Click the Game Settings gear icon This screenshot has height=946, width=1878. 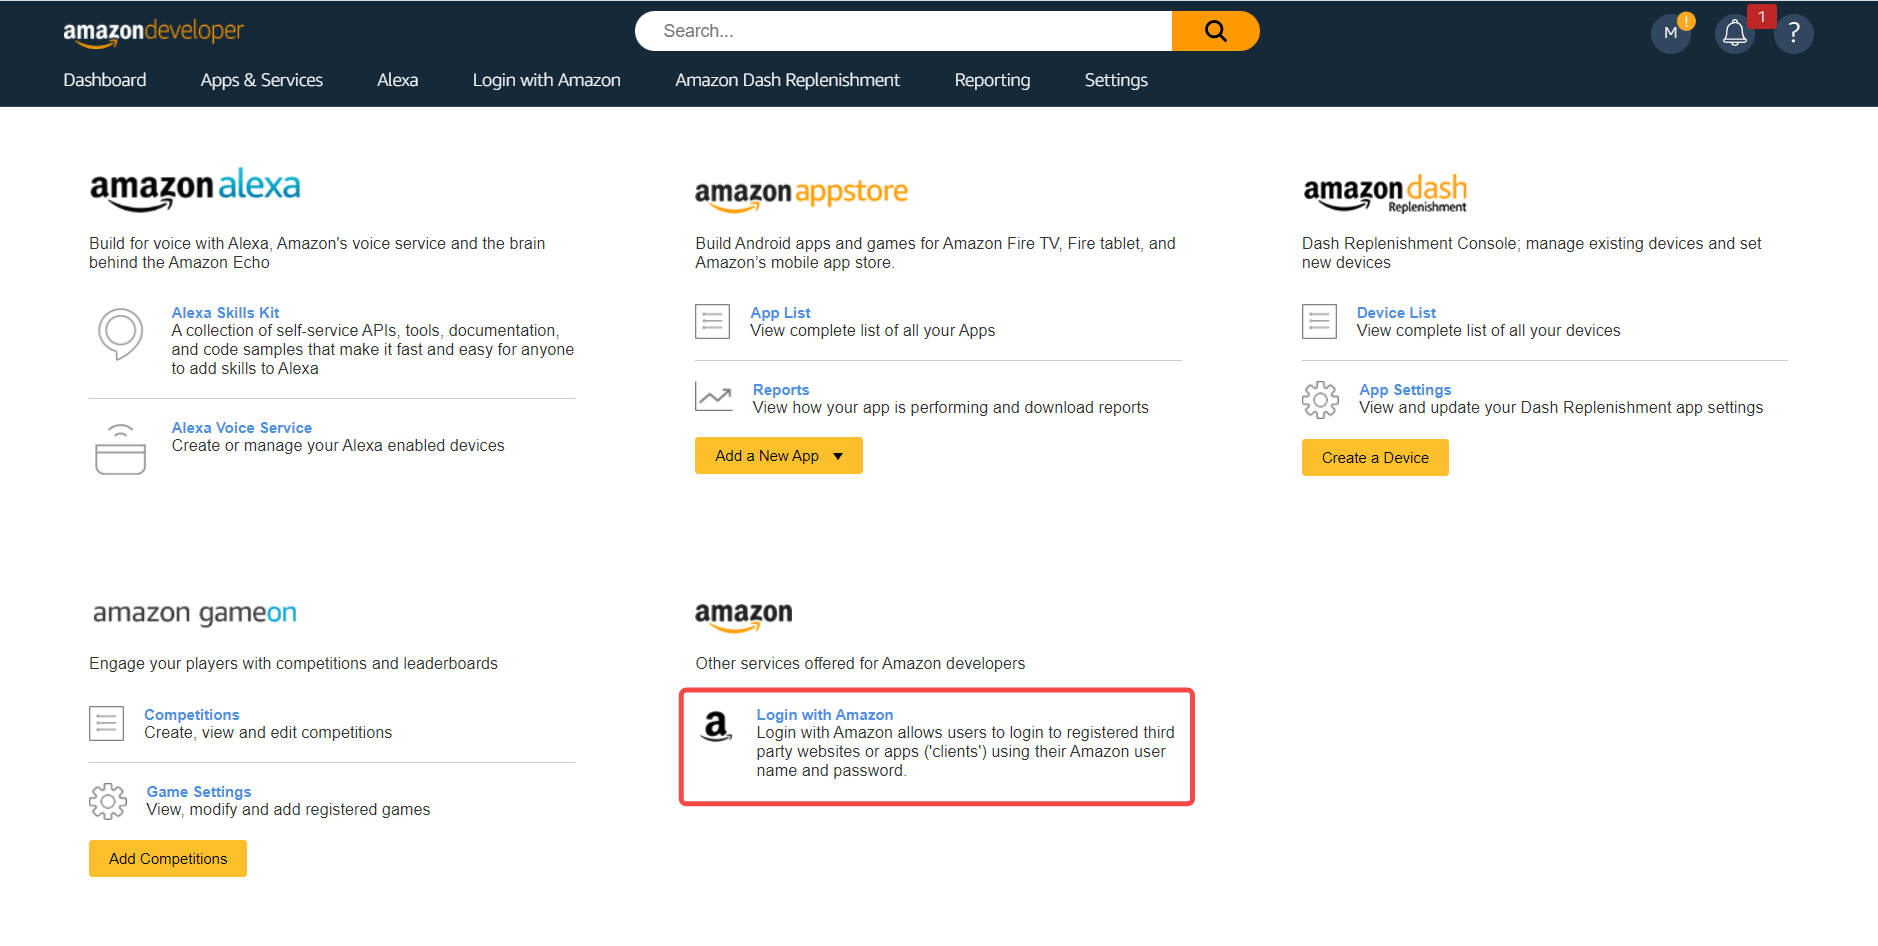click(x=108, y=801)
